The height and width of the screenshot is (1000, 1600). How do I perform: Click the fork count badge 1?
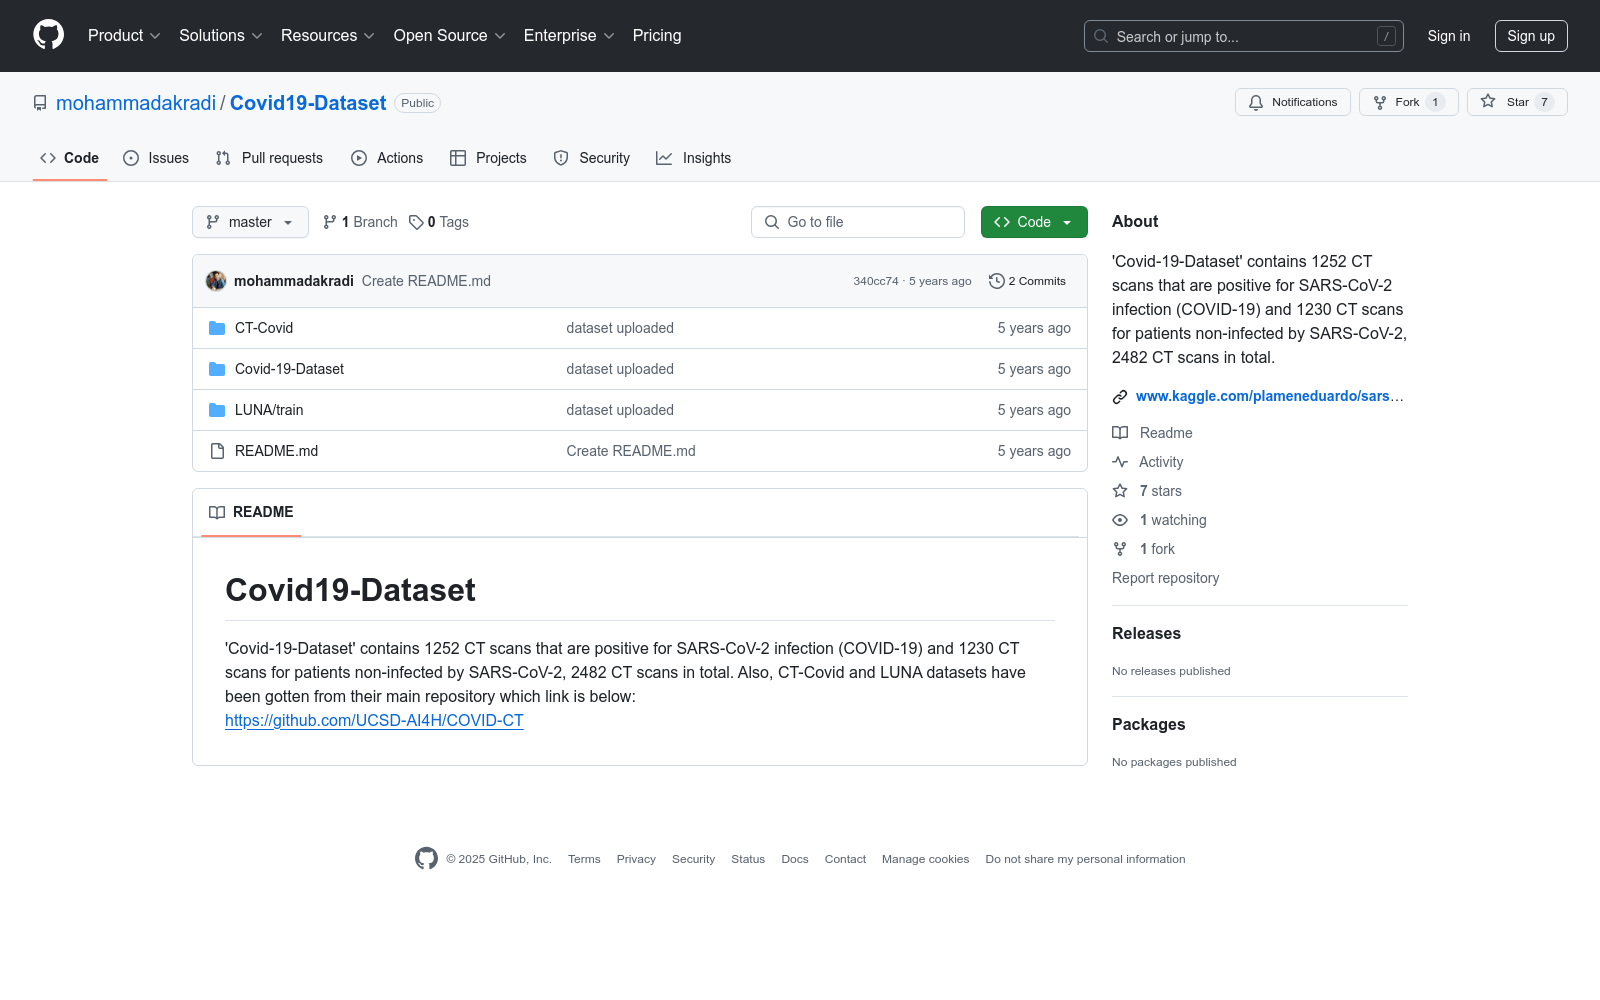pos(1435,102)
